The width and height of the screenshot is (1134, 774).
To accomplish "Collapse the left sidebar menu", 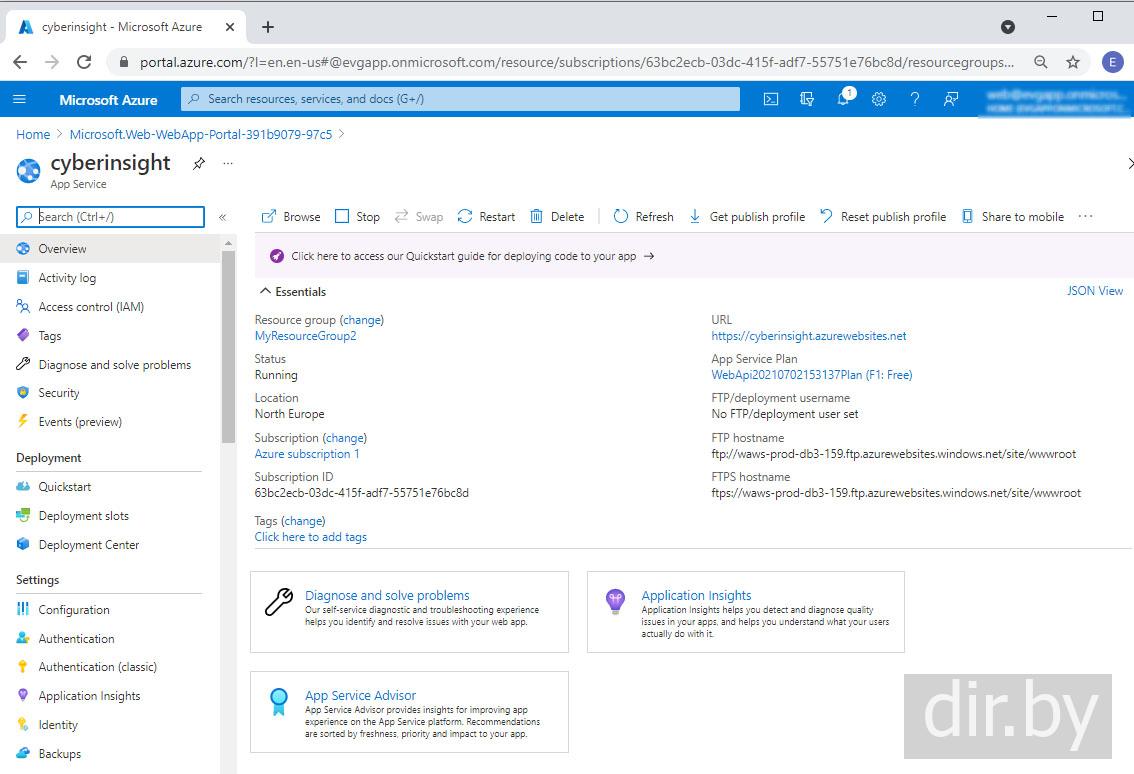I will point(222,217).
